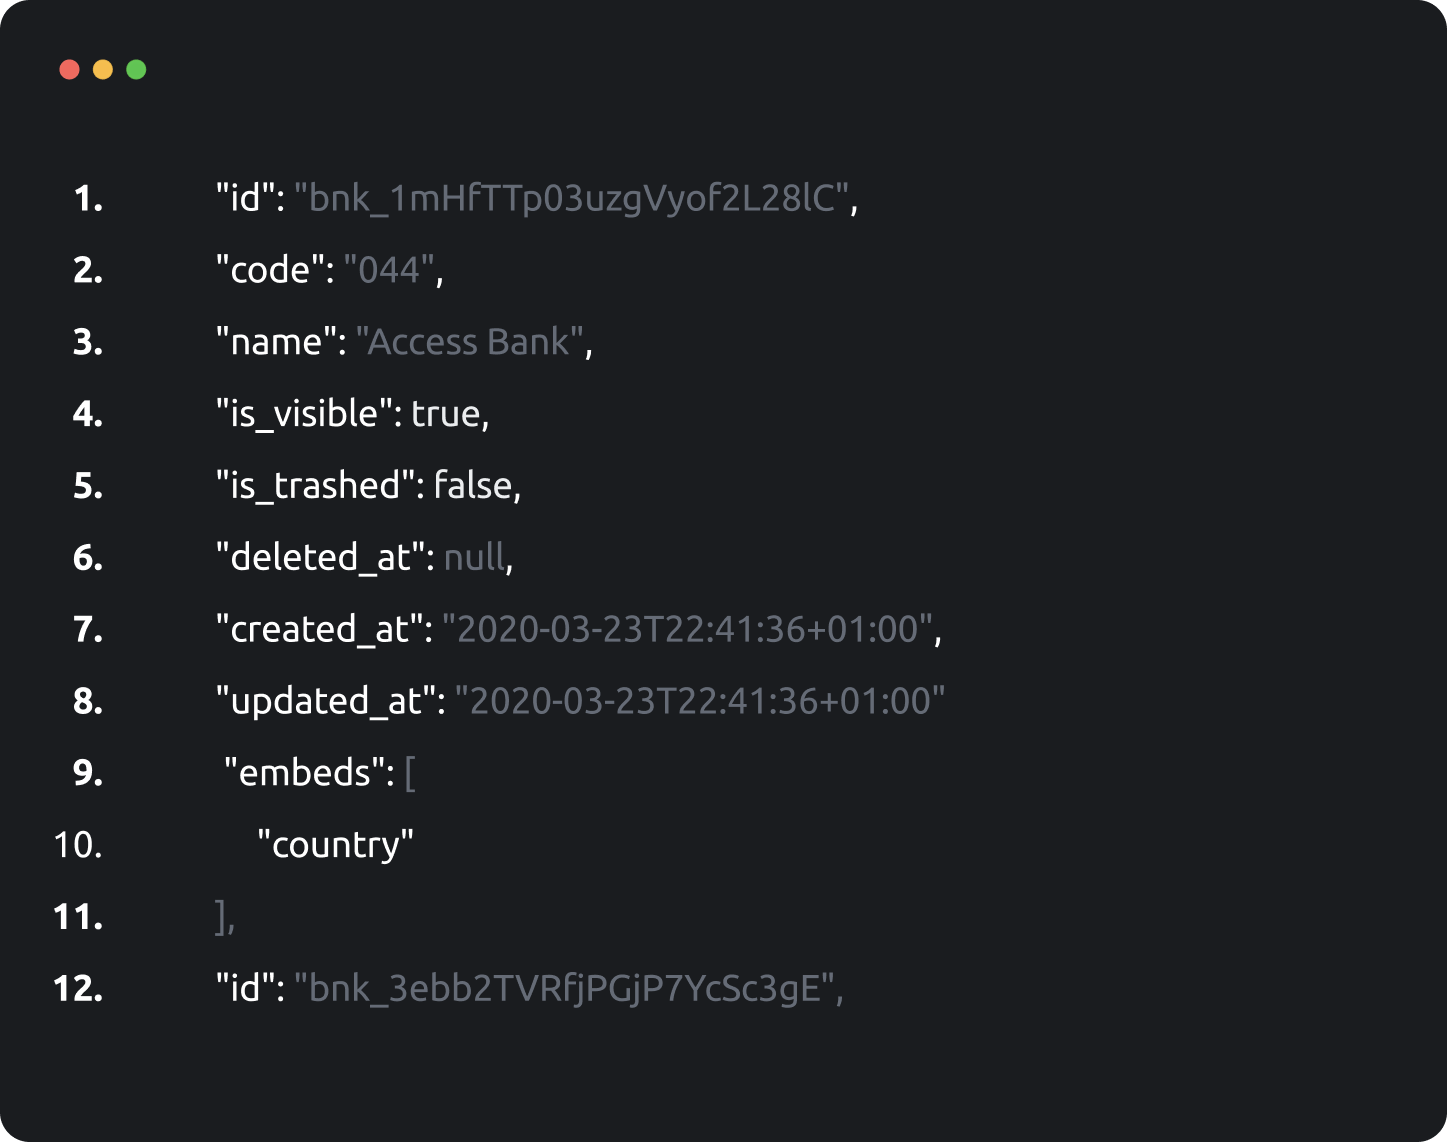Click line number 6
The height and width of the screenshot is (1142, 1447).
(88, 558)
